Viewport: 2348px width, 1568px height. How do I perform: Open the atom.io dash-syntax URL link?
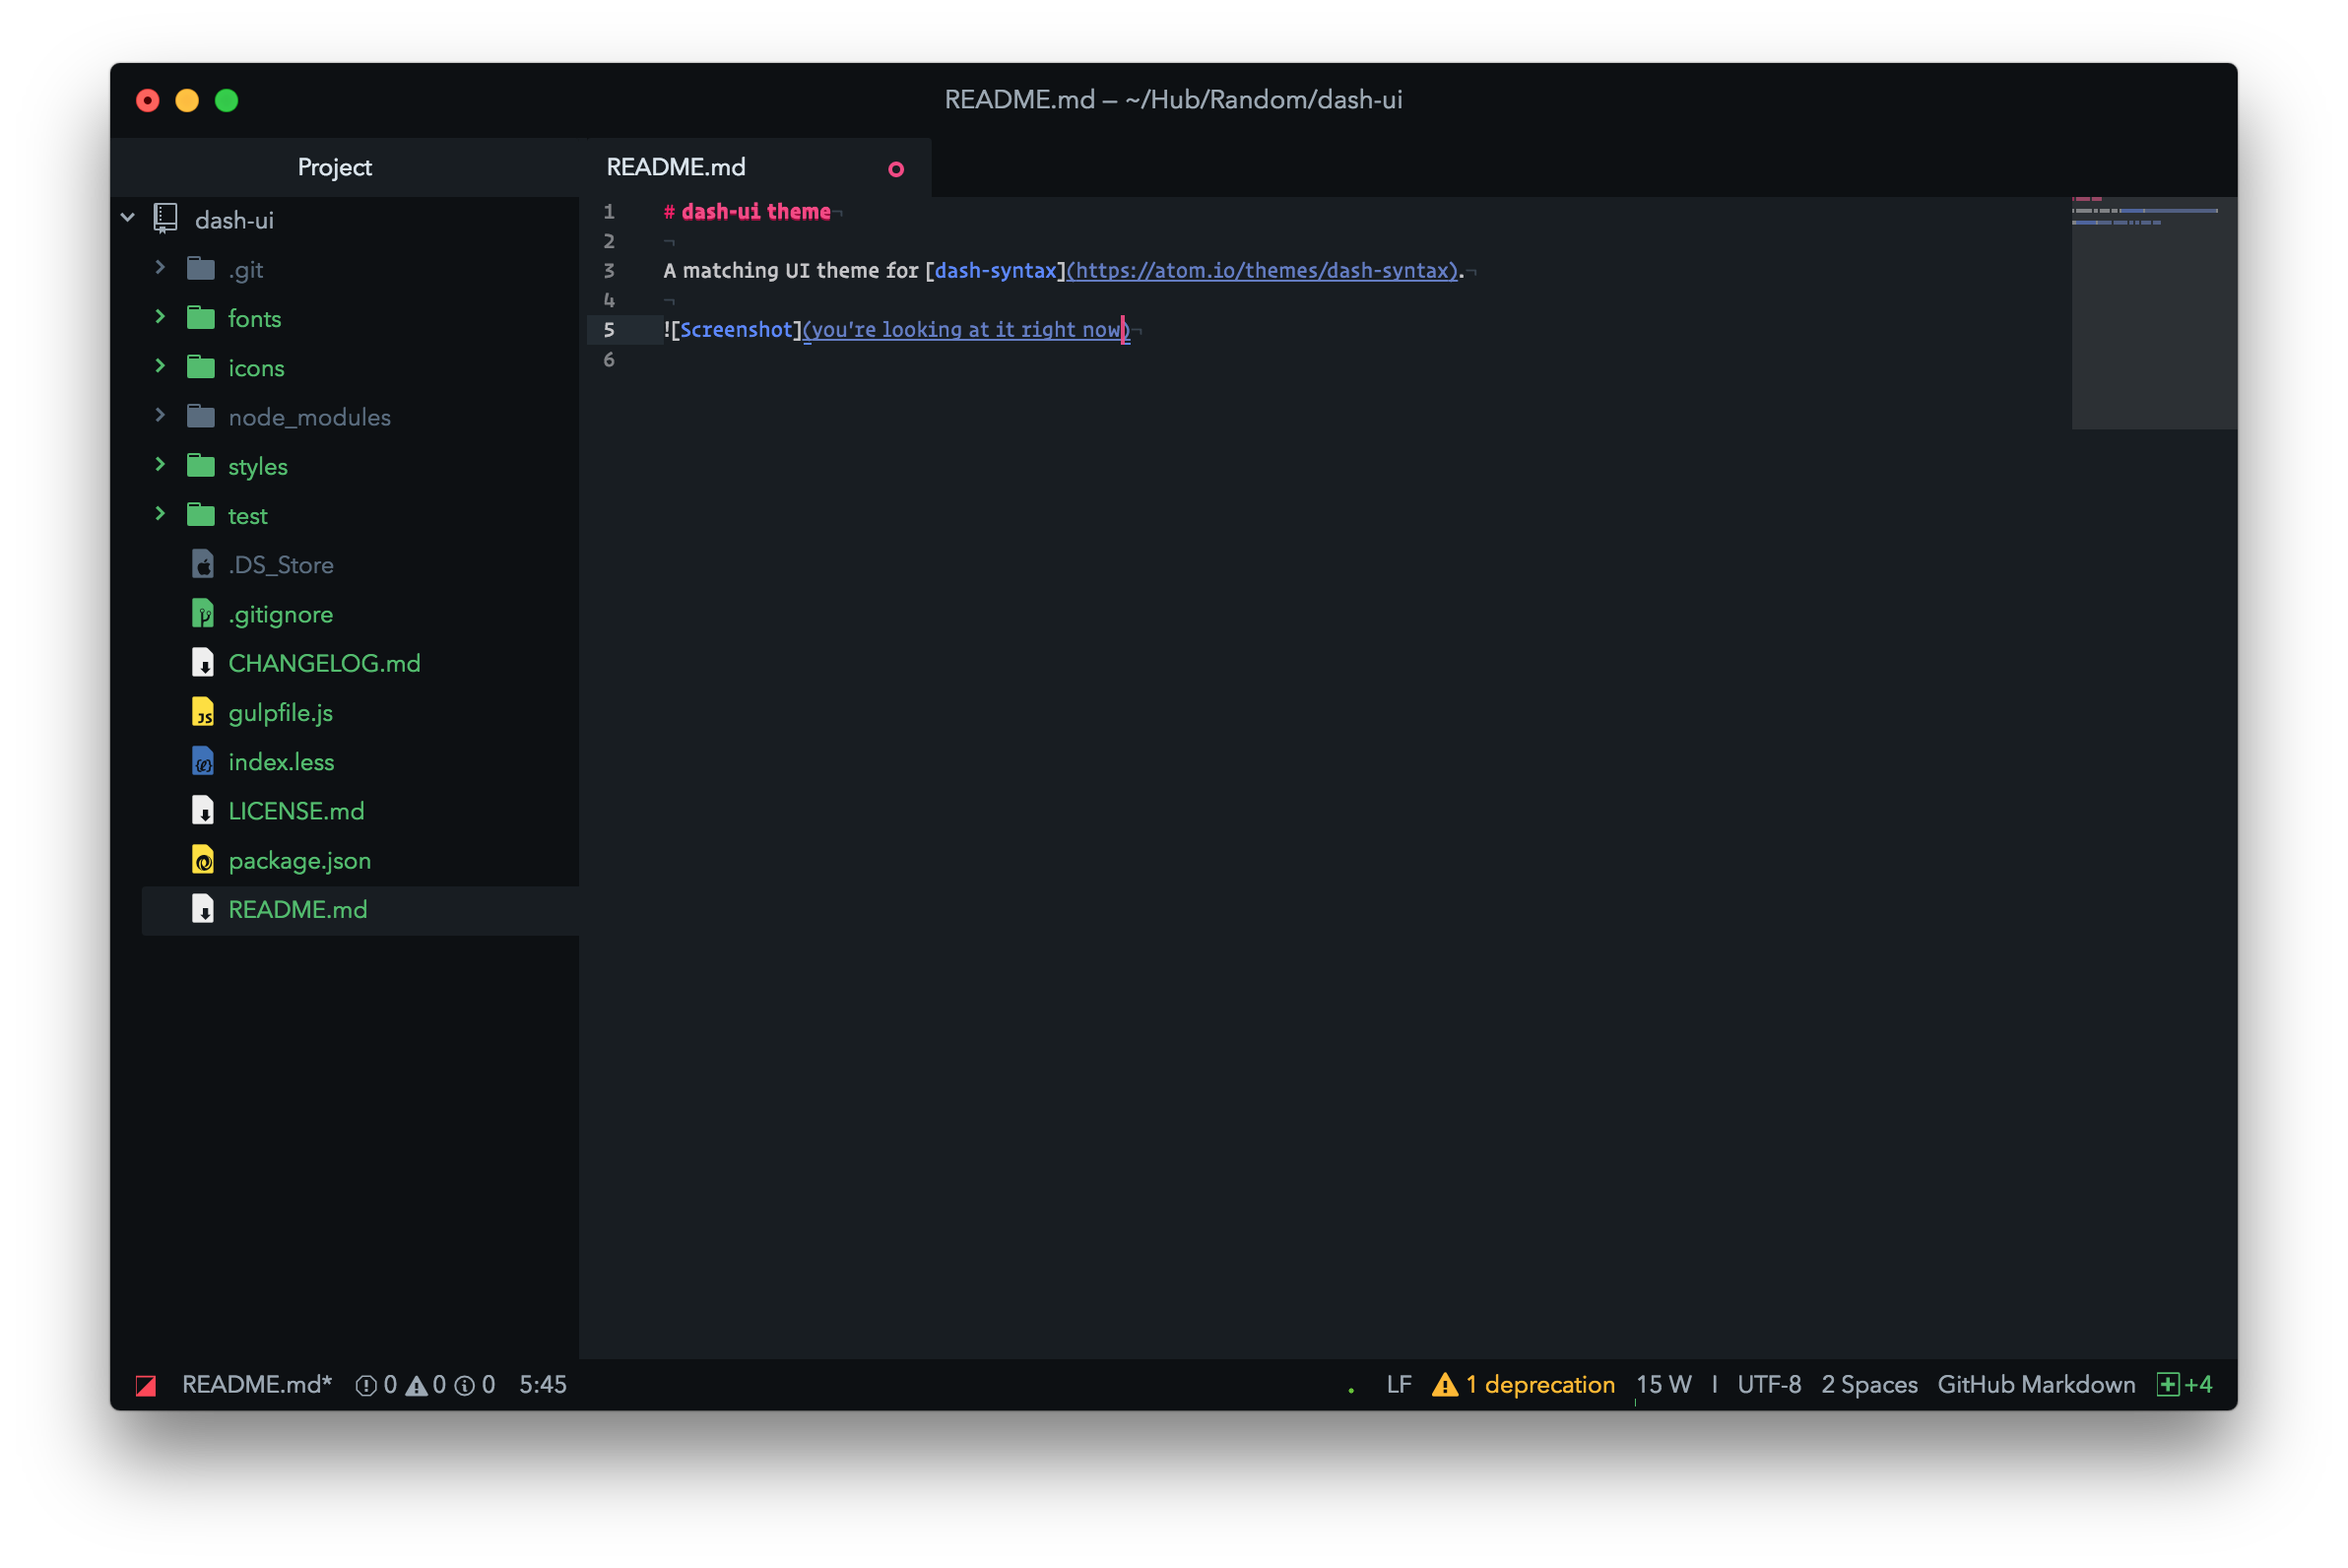(x=1262, y=271)
